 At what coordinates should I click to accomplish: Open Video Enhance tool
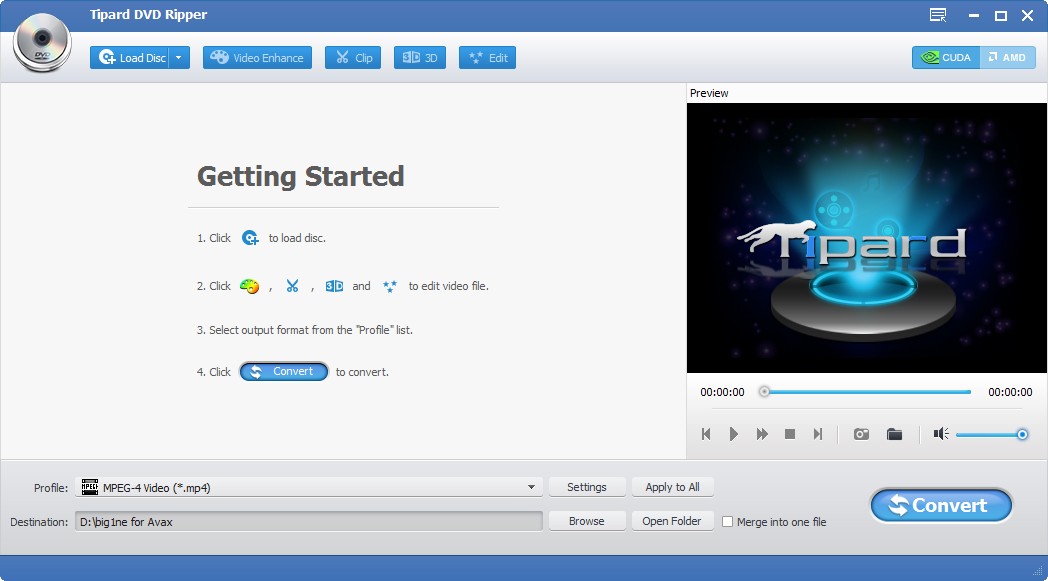257,57
